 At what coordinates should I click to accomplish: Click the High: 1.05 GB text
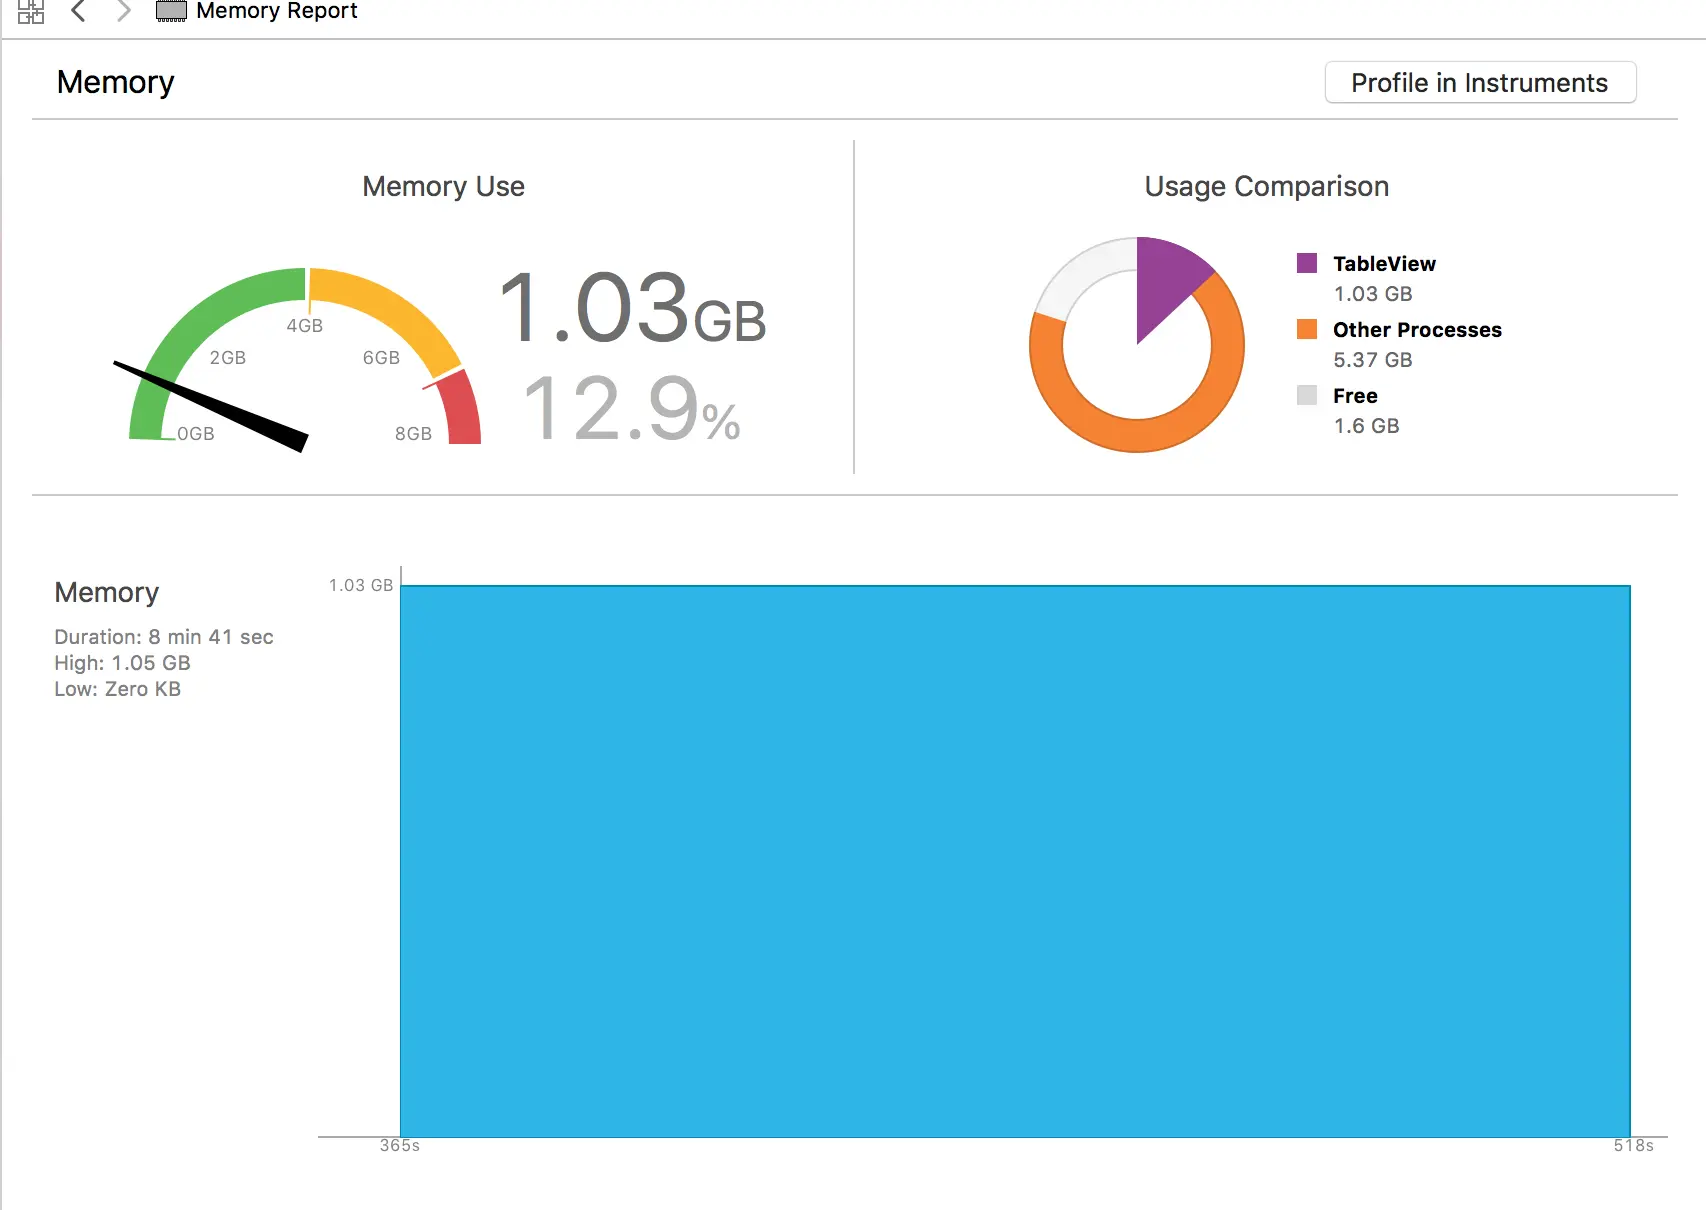pyautogui.click(x=122, y=663)
